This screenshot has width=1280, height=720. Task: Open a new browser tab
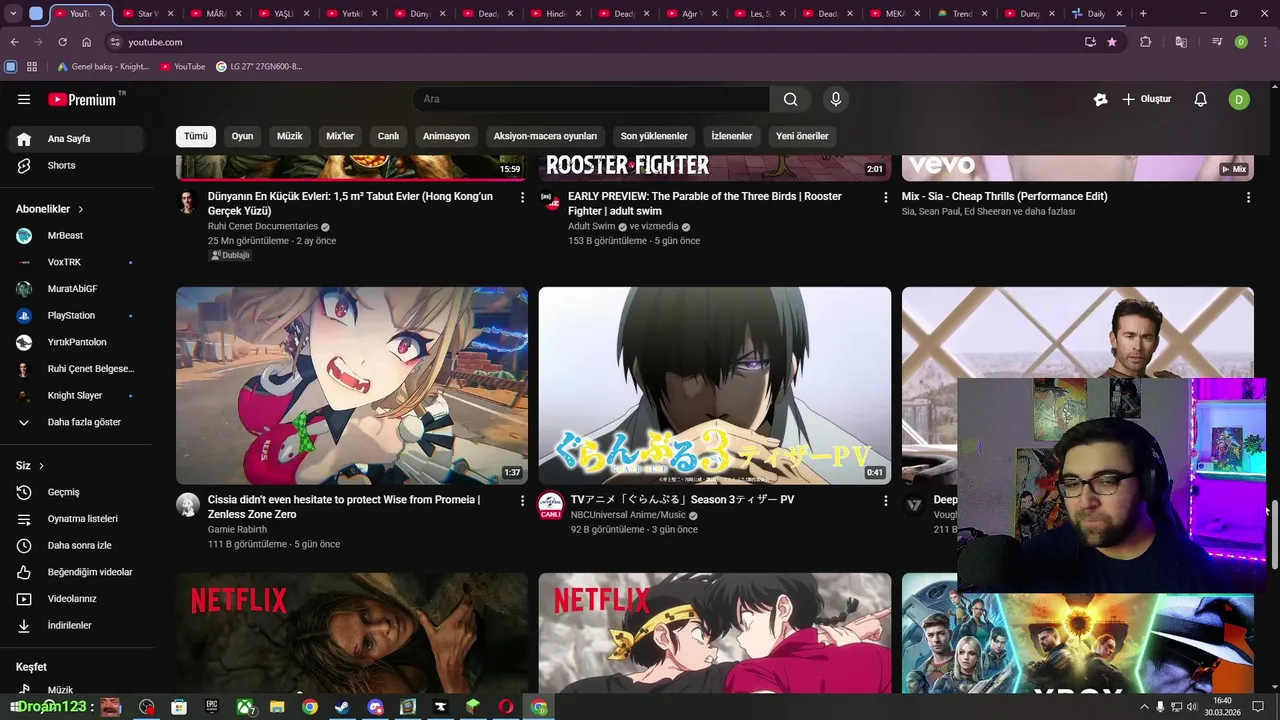[x=1143, y=14]
